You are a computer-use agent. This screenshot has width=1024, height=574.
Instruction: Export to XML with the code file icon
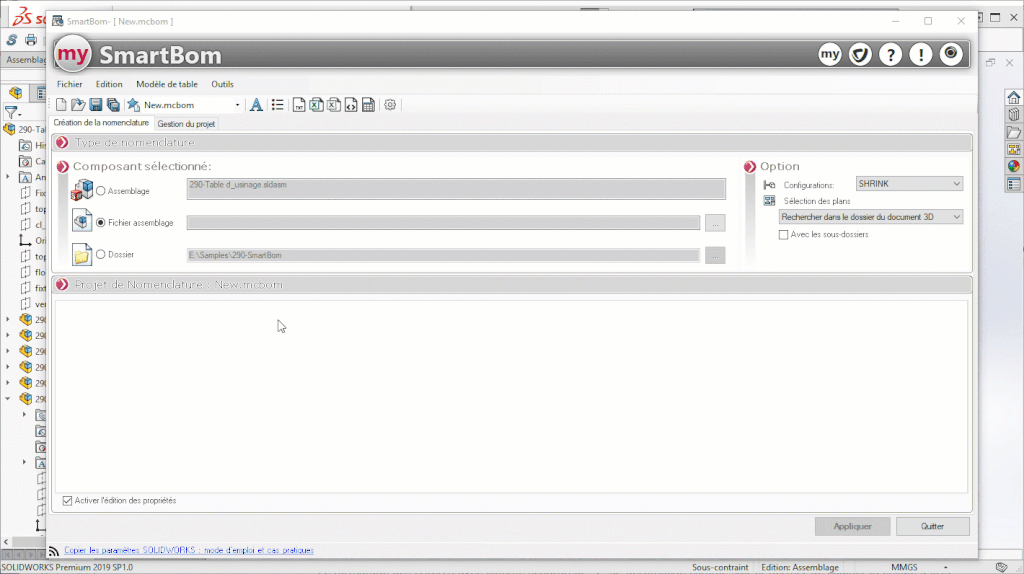(351, 105)
